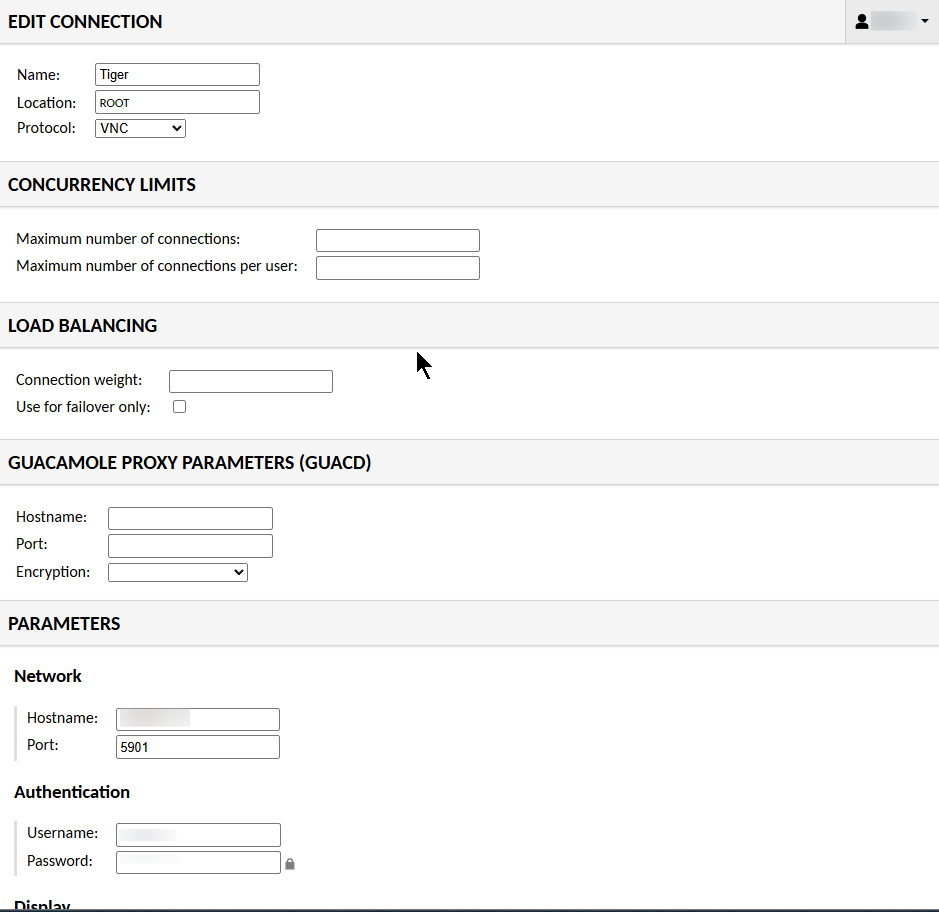Focus the Authentication Username field
This screenshot has width=939, height=912.
pos(198,834)
